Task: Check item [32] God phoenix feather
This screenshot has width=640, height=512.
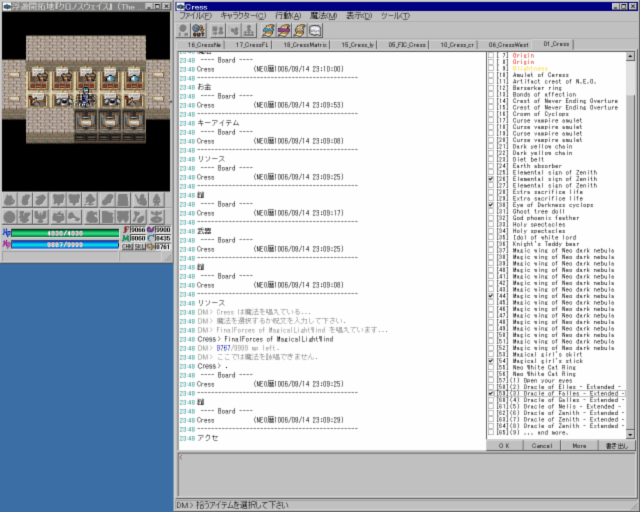Action: [491, 218]
